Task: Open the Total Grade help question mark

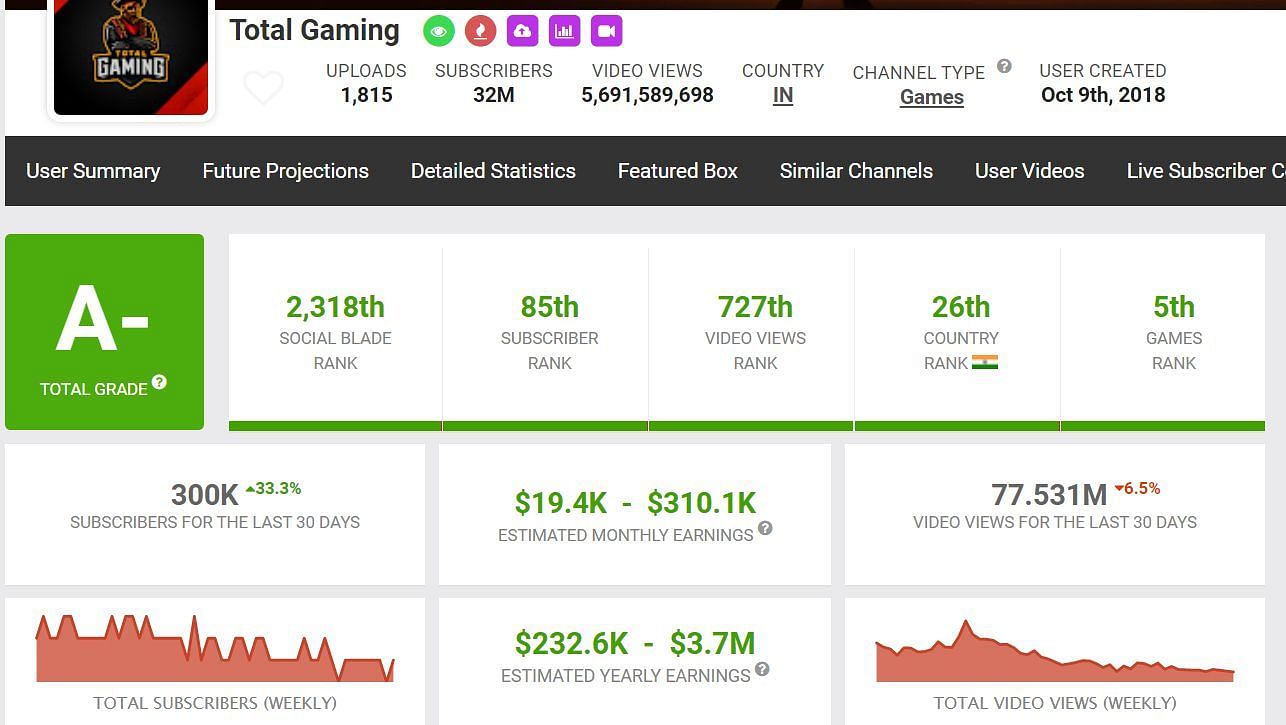Action: (x=159, y=382)
